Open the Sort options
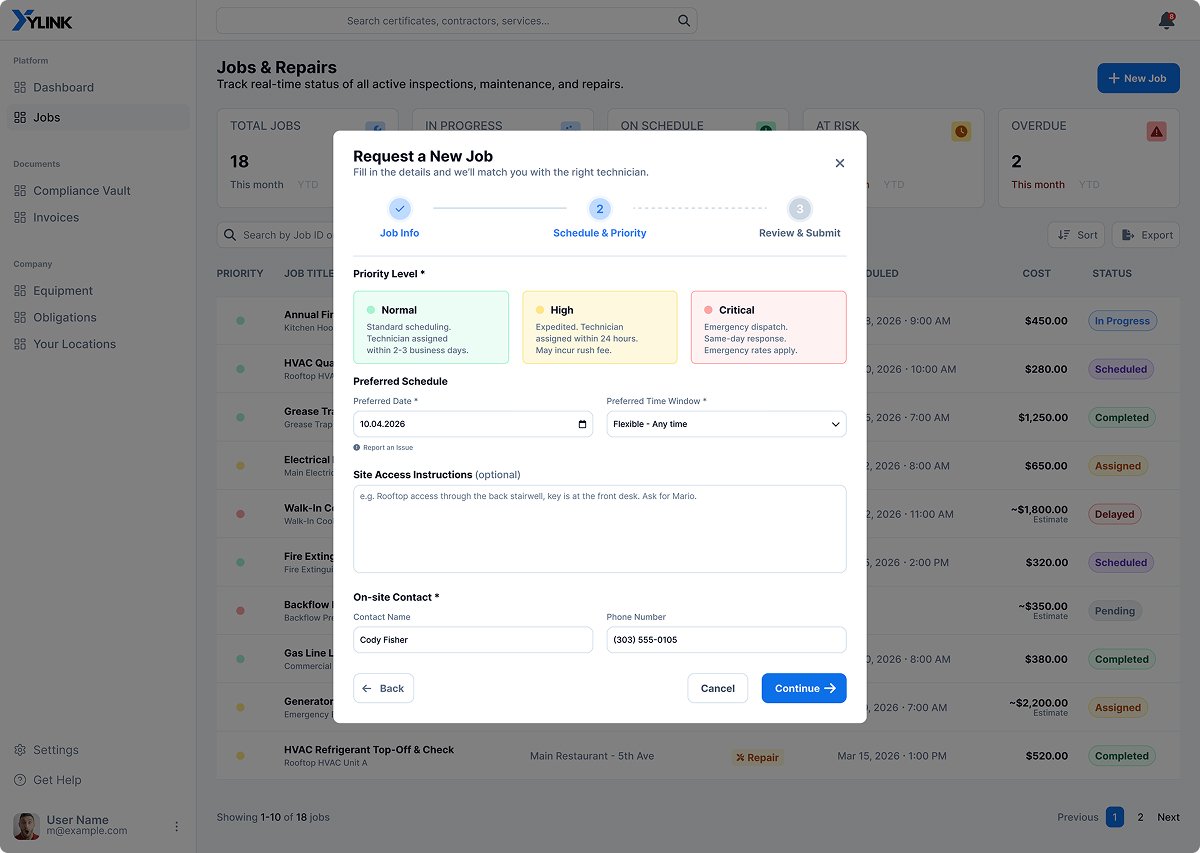 click(x=1077, y=235)
